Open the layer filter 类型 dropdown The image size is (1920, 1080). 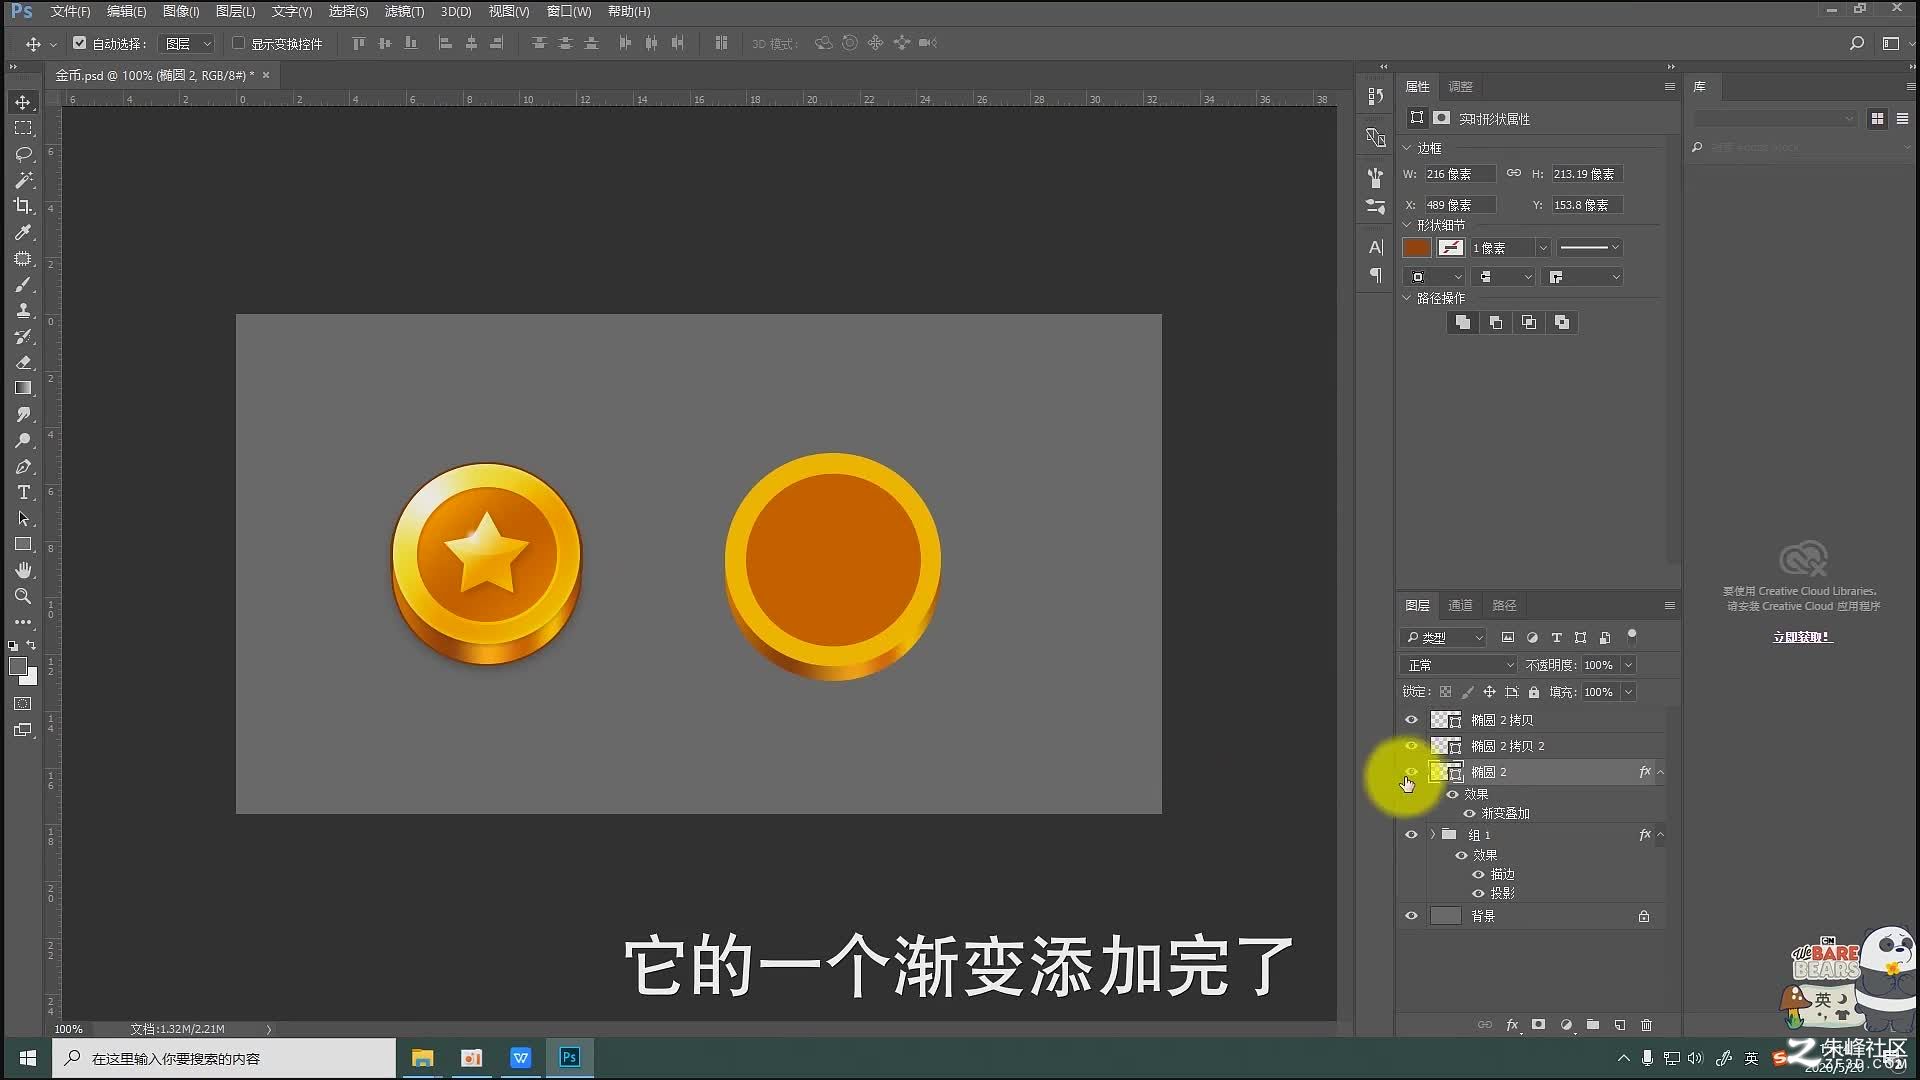click(1445, 637)
